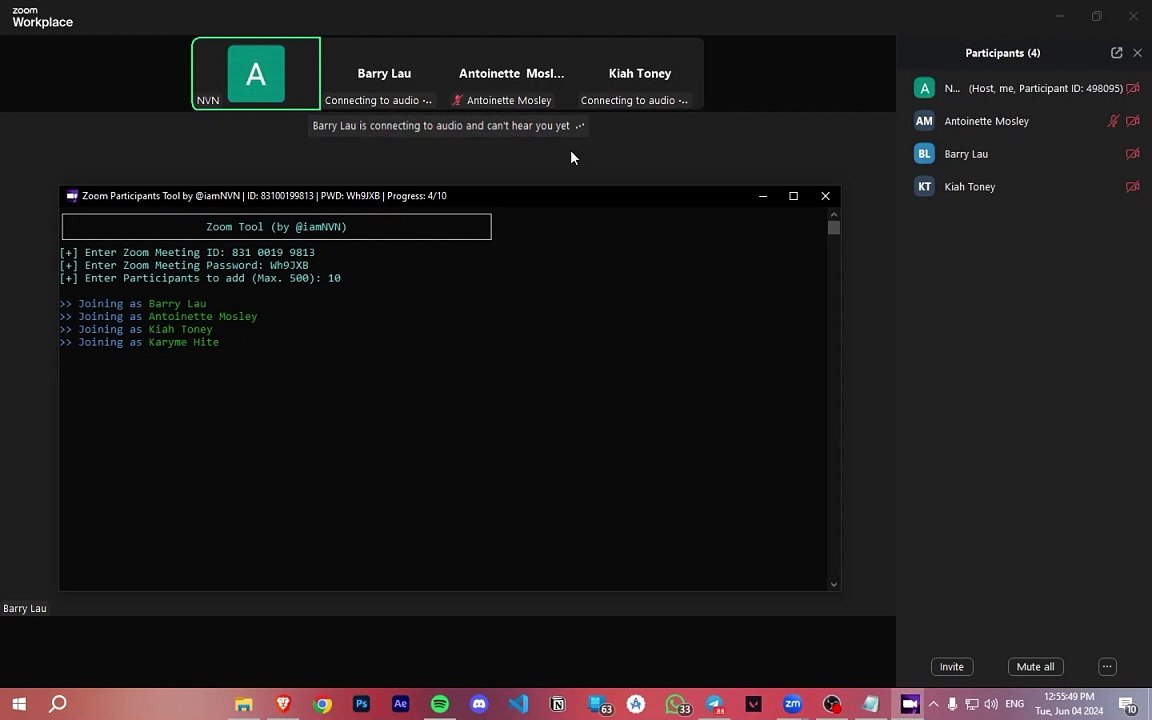1152x720 pixels.
Task: Click the "Joining as Kiah Toney" console line
Action: point(136,329)
